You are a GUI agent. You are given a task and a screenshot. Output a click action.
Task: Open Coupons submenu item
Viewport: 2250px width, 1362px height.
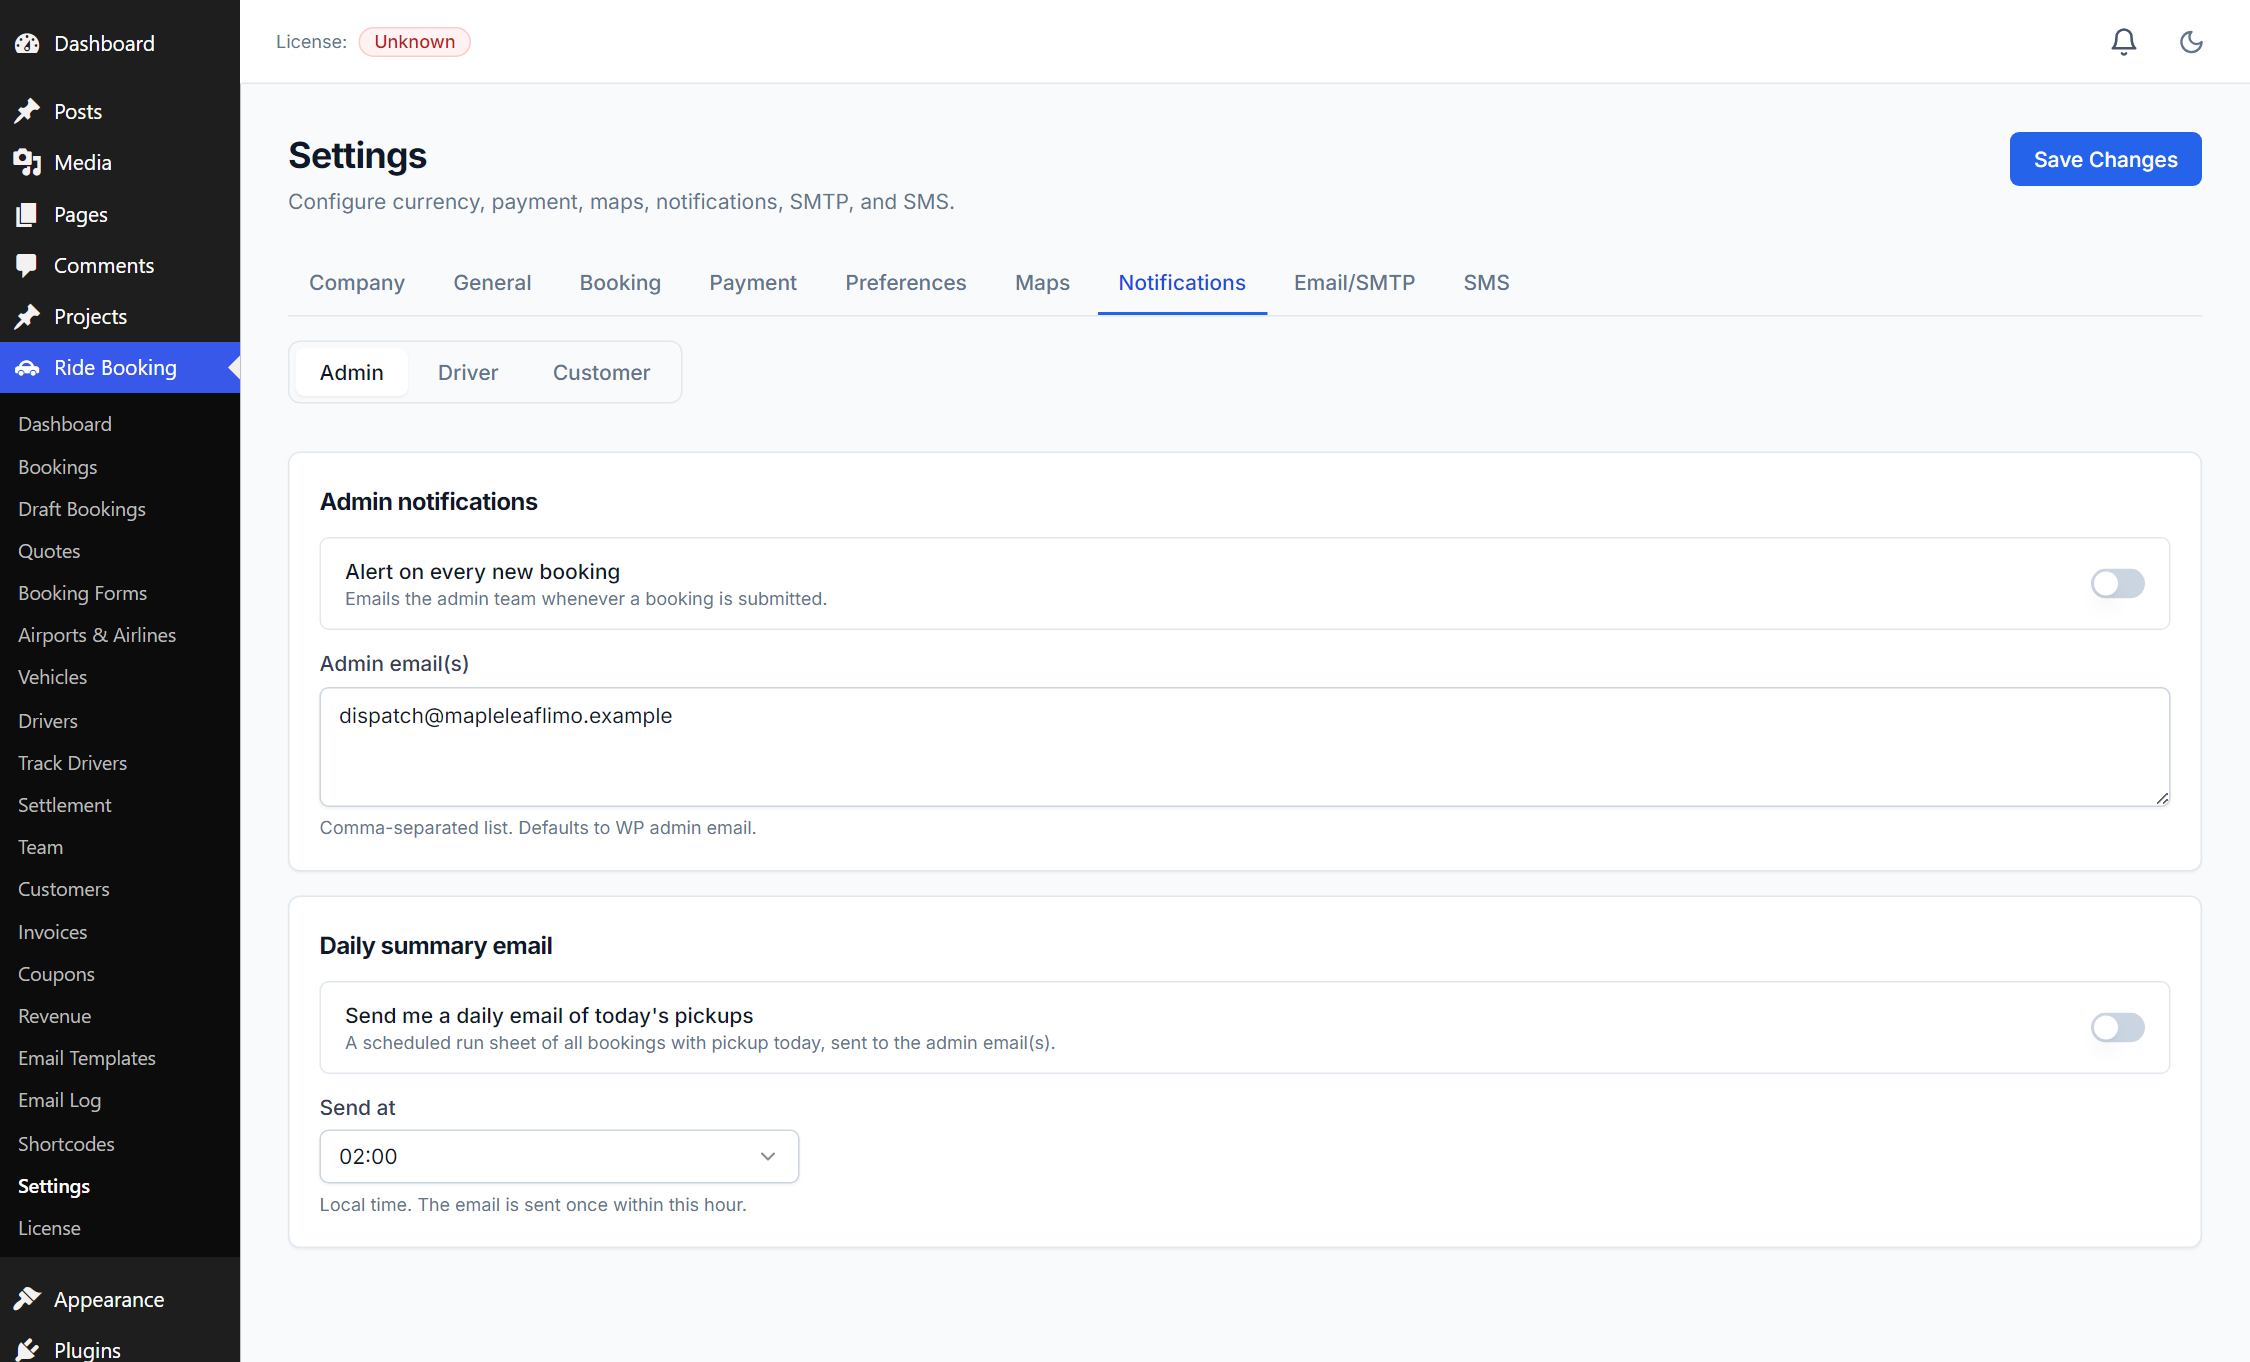pos(56,974)
